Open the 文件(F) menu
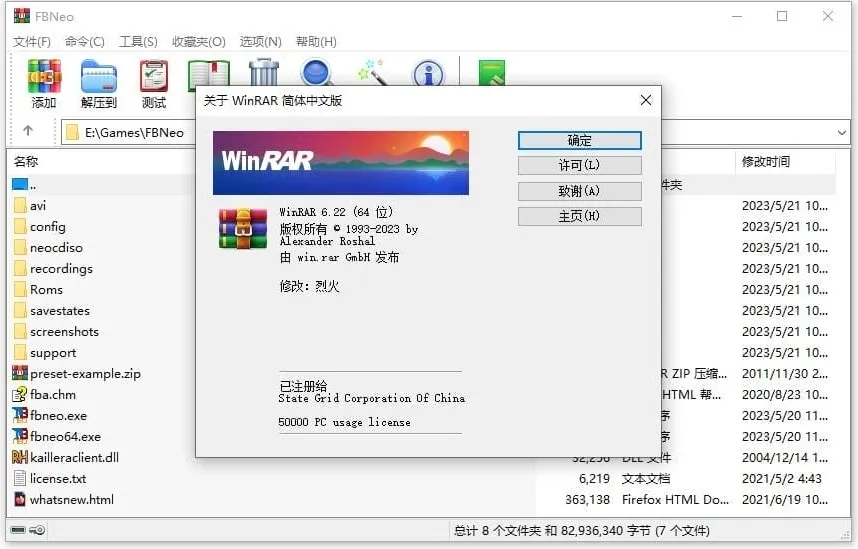This screenshot has height=549, width=858. click(x=32, y=41)
